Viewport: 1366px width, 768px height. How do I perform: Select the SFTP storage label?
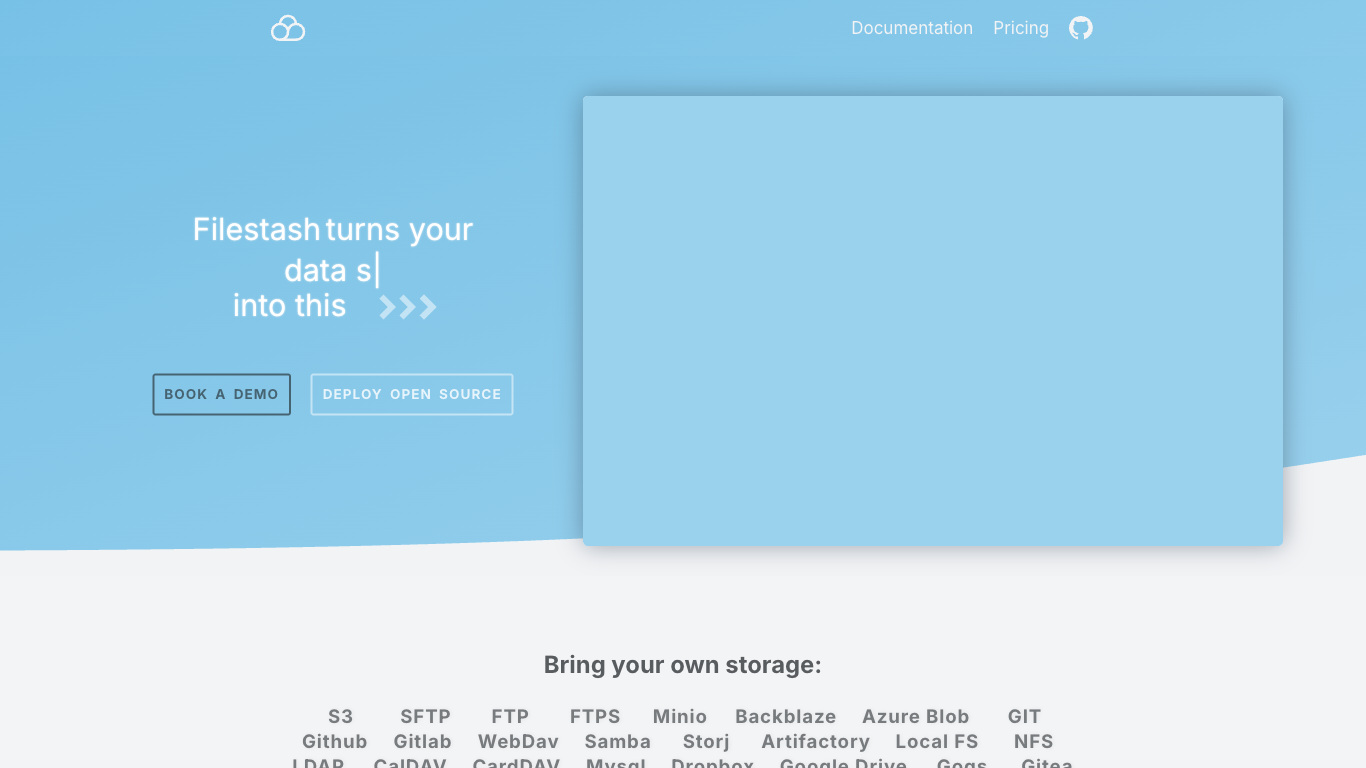pos(426,716)
